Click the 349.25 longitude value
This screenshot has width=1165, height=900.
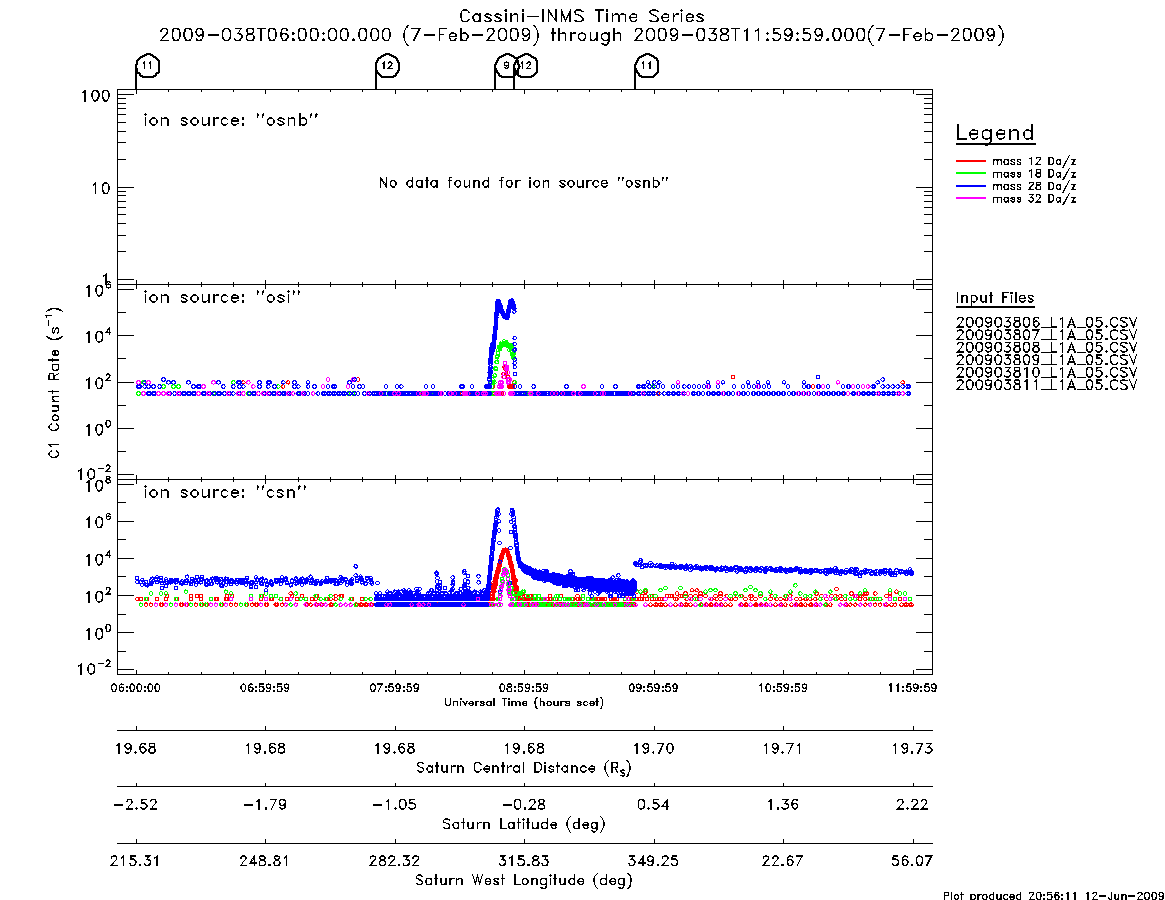653,861
